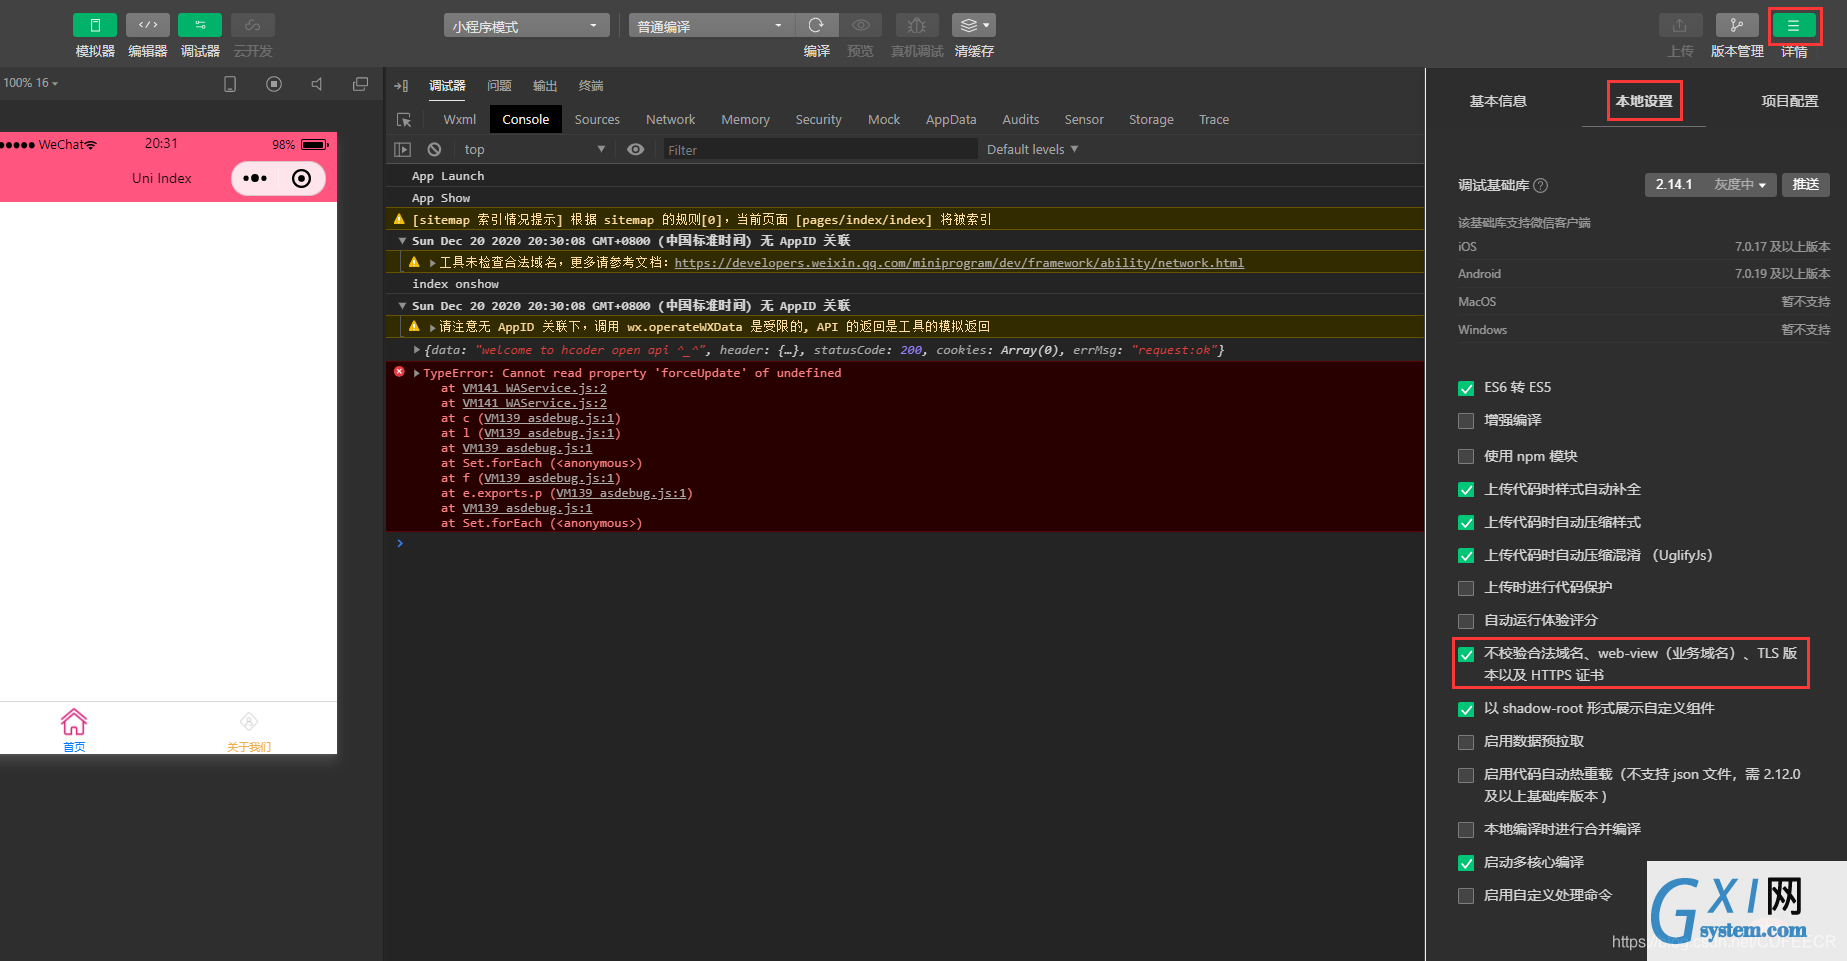Open the AppData tab
Screen dimensions: 1847x961
tap(950, 120)
